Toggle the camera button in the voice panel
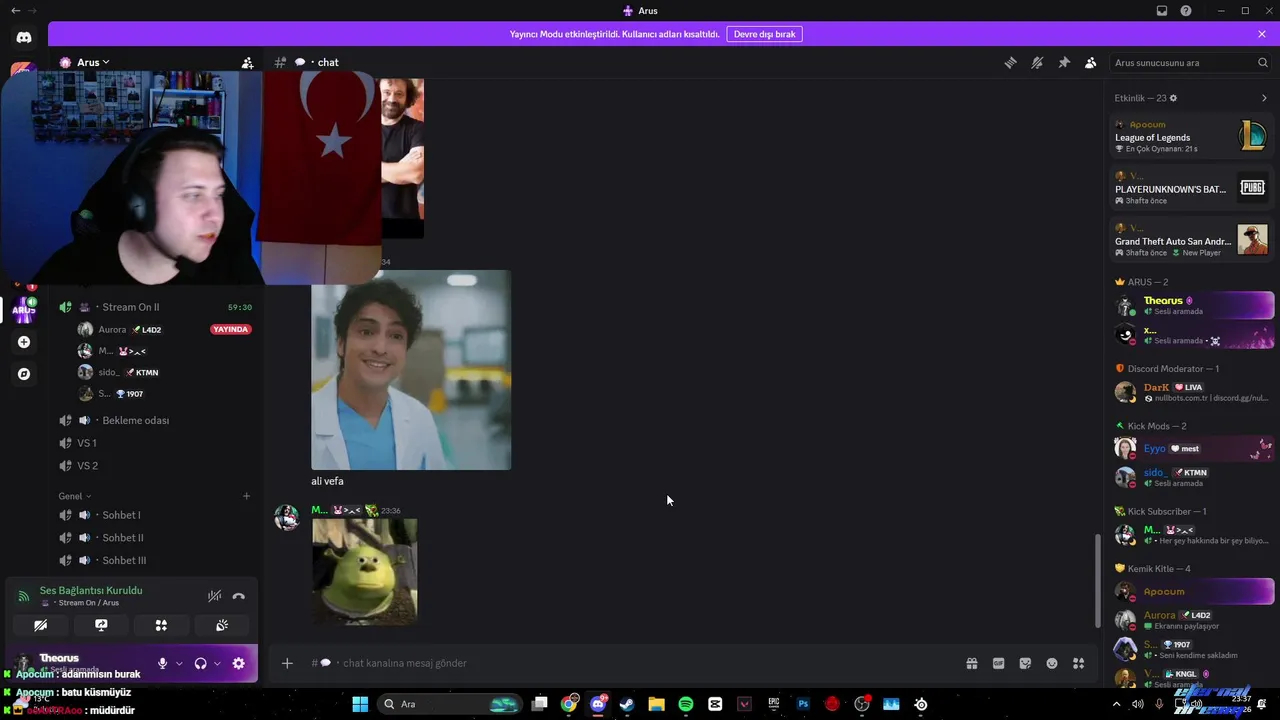 [40, 625]
